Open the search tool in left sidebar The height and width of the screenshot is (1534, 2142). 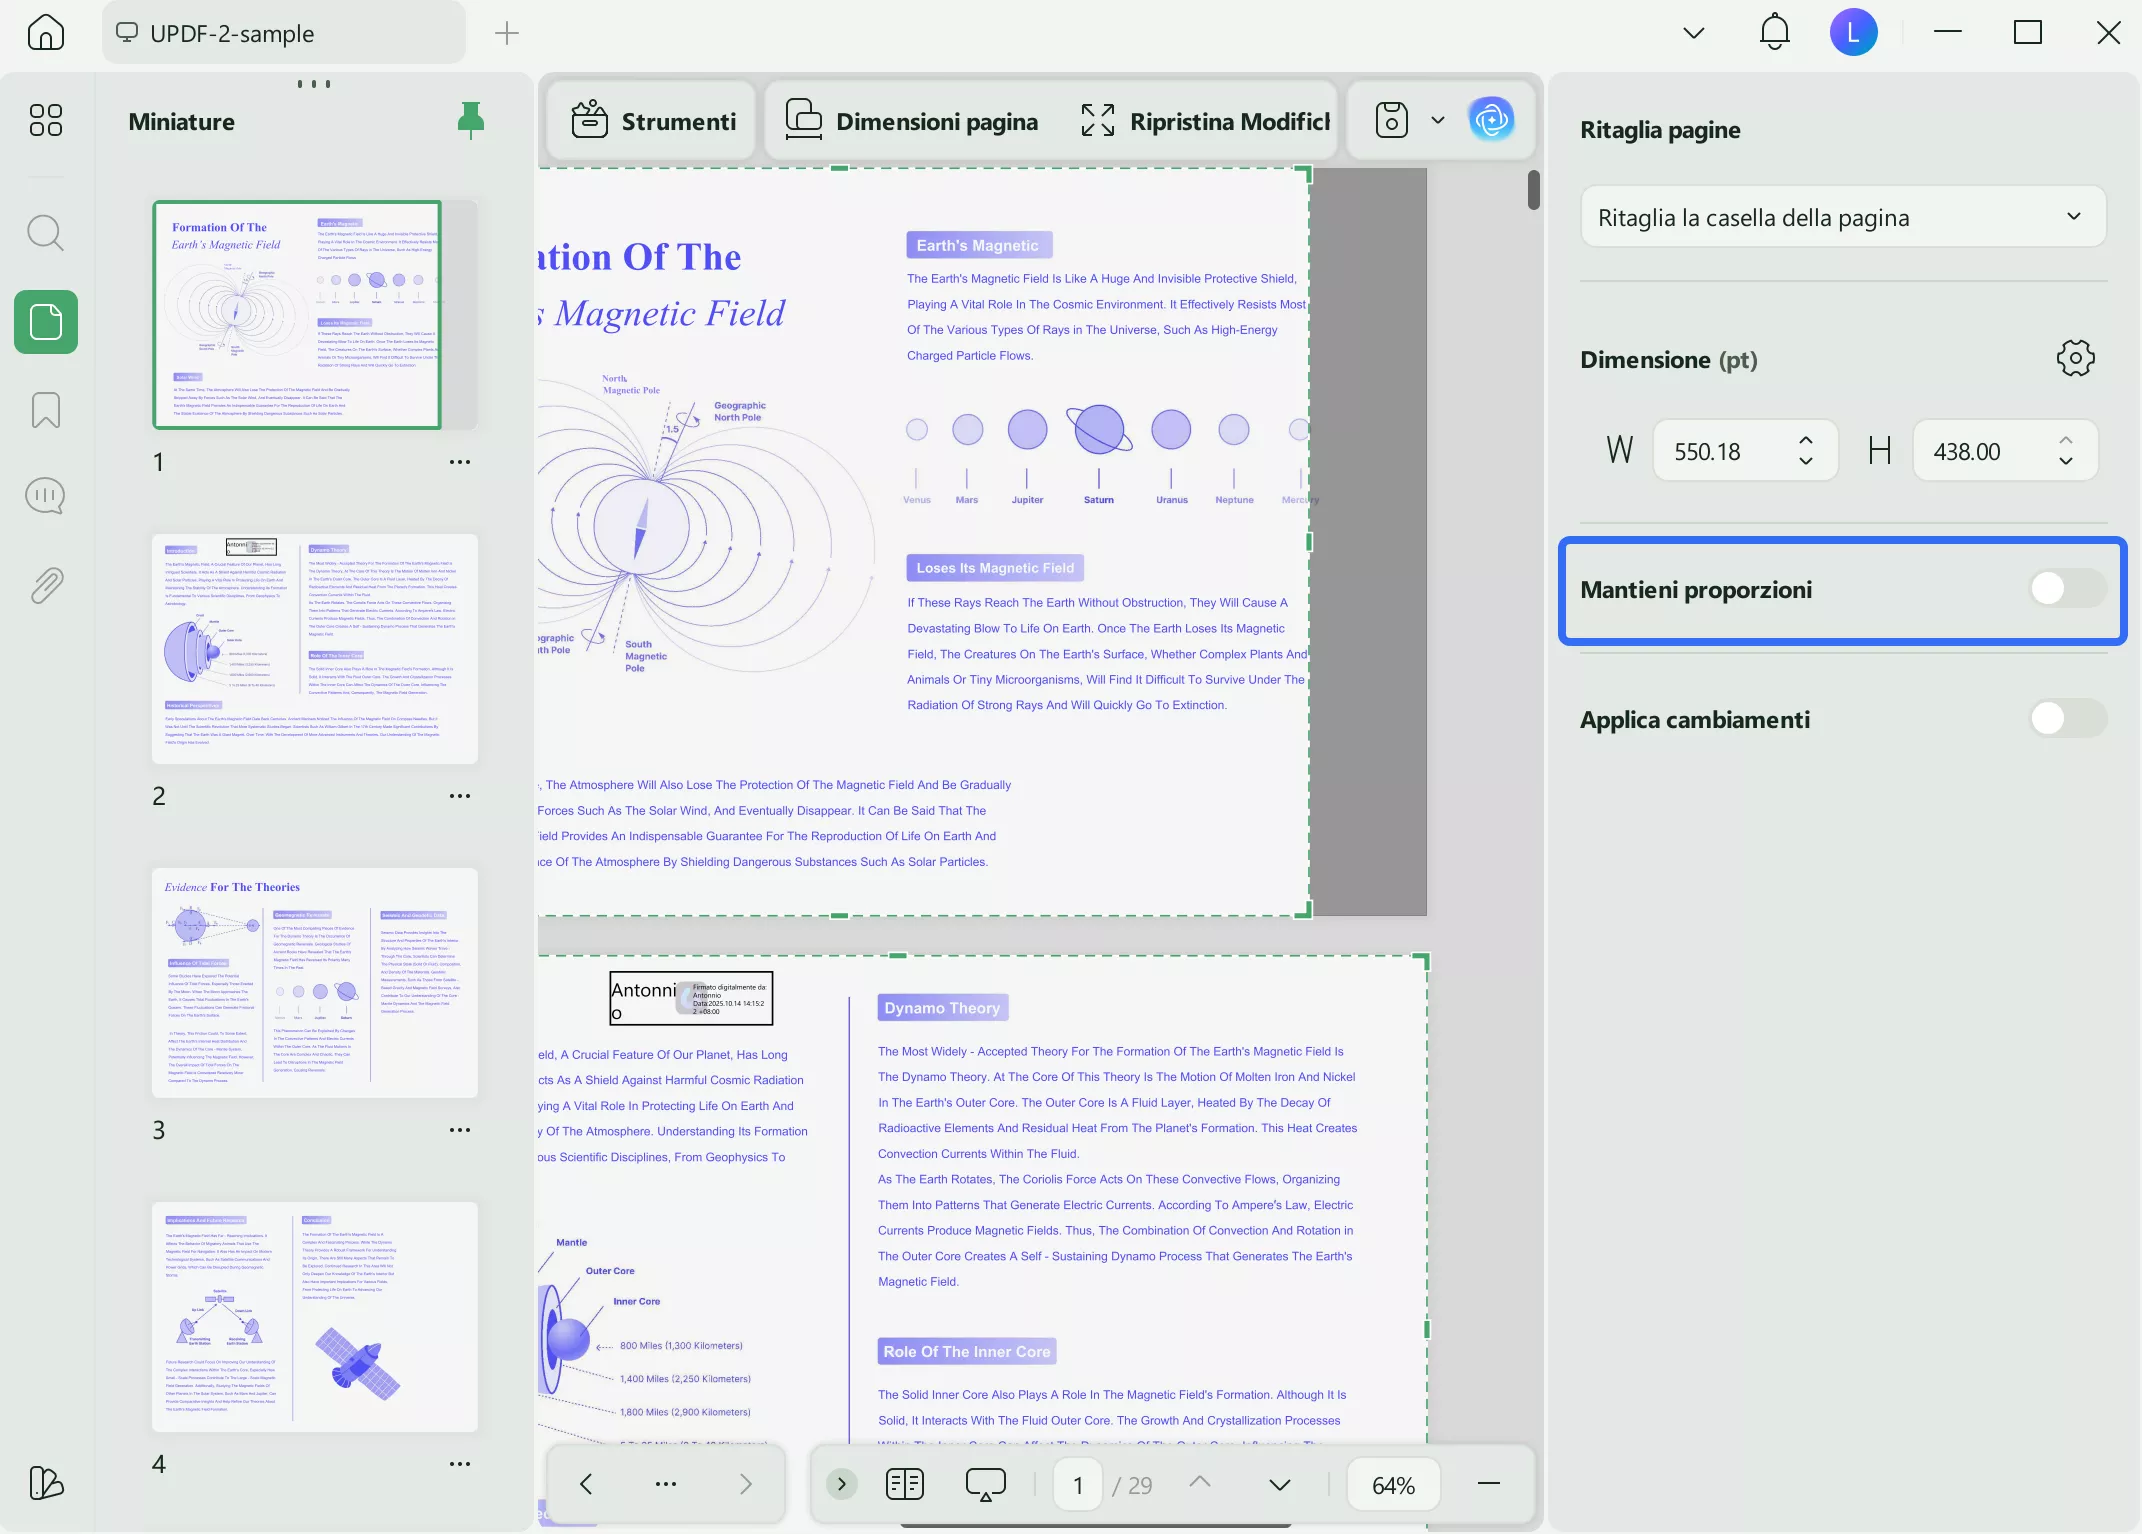pos(45,233)
